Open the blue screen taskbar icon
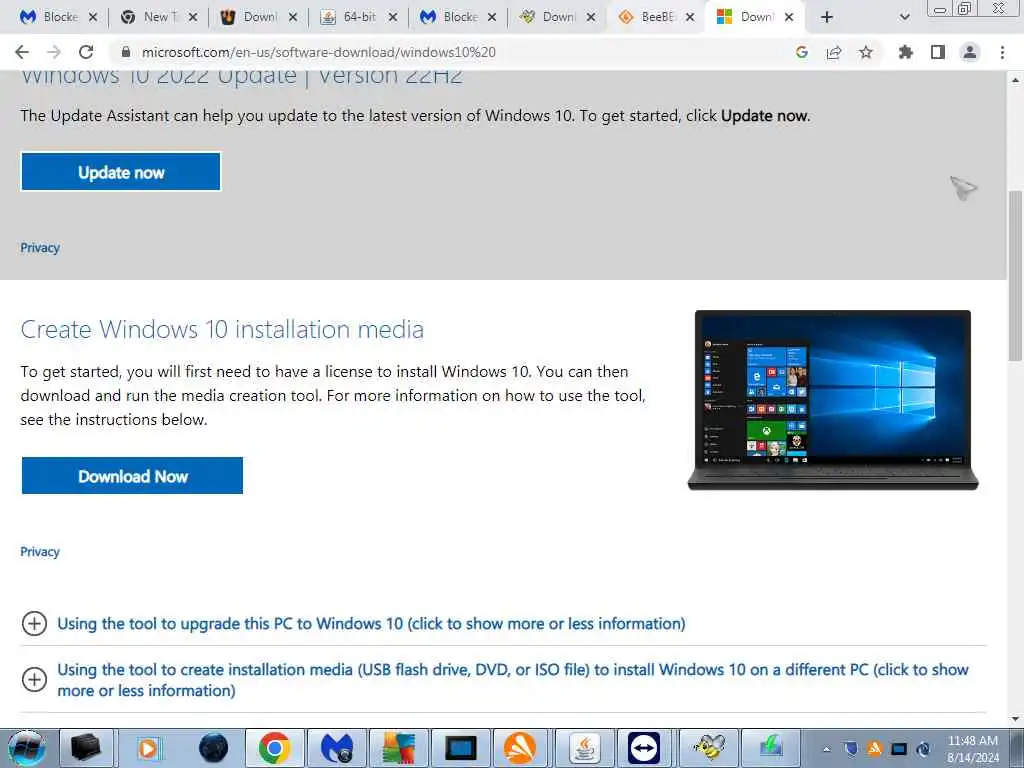Viewport: 1024px width, 768px height. pos(461,748)
